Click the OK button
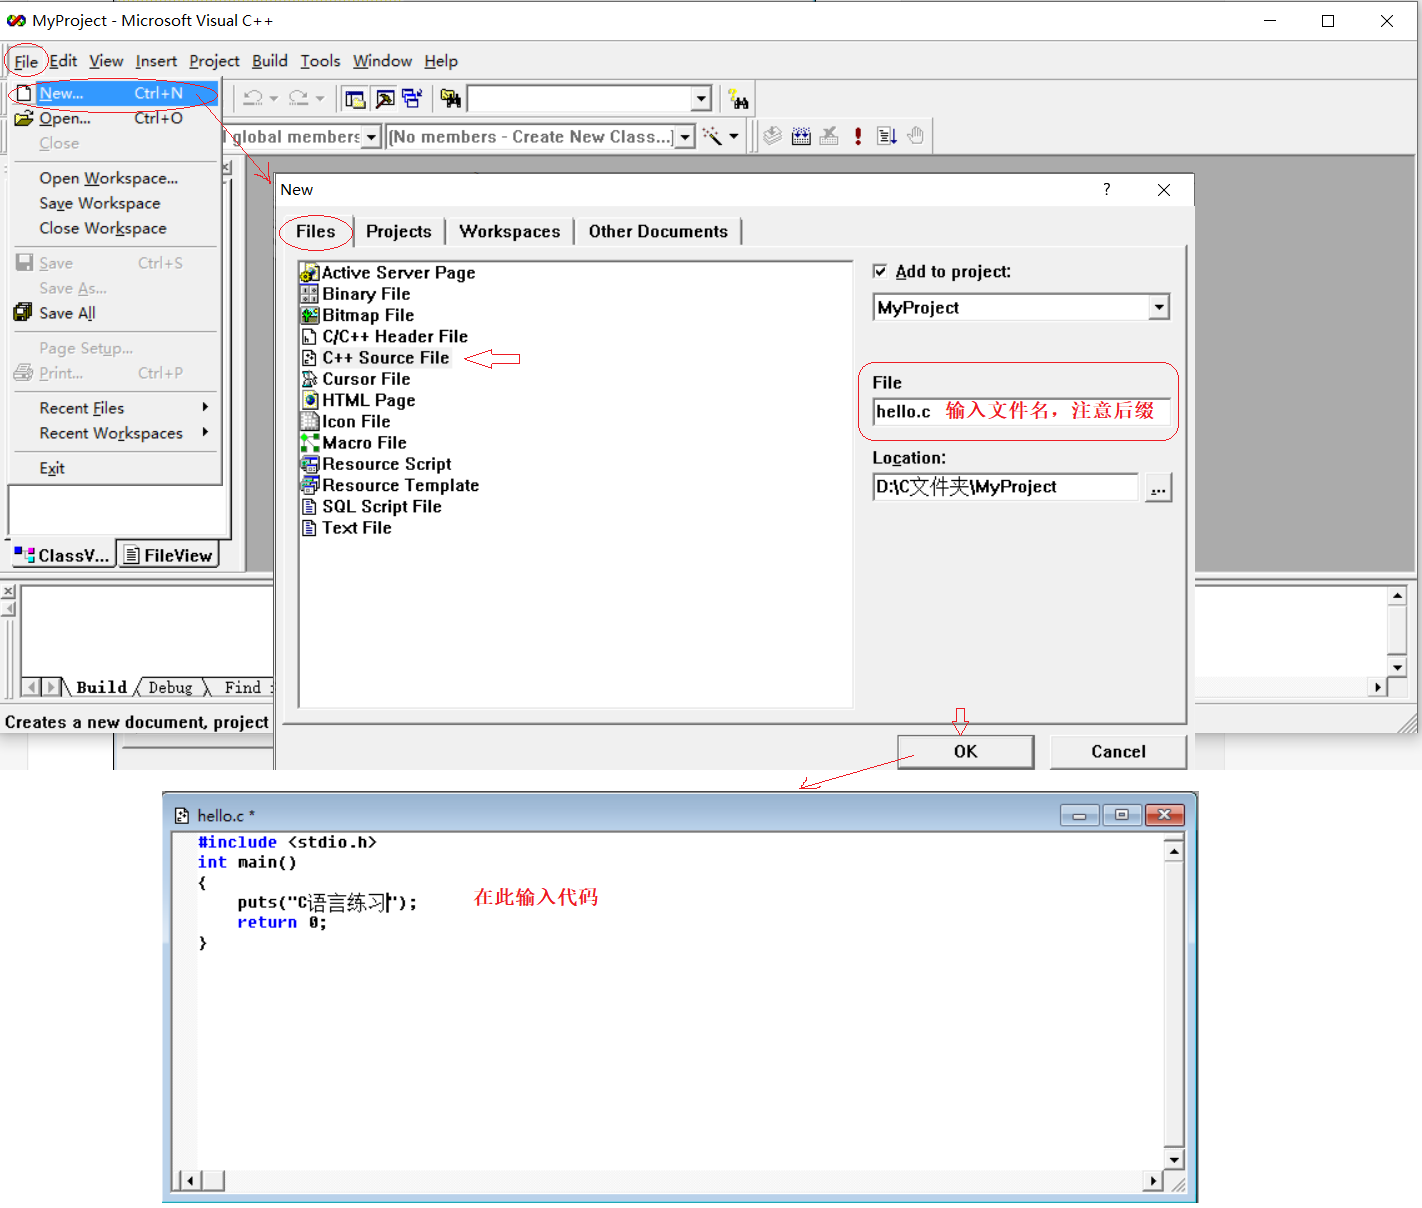The image size is (1422, 1208). (x=965, y=751)
